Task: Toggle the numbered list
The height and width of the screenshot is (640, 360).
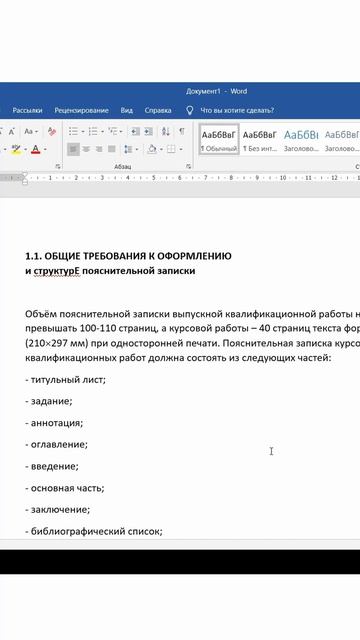Action: coord(93,131)
